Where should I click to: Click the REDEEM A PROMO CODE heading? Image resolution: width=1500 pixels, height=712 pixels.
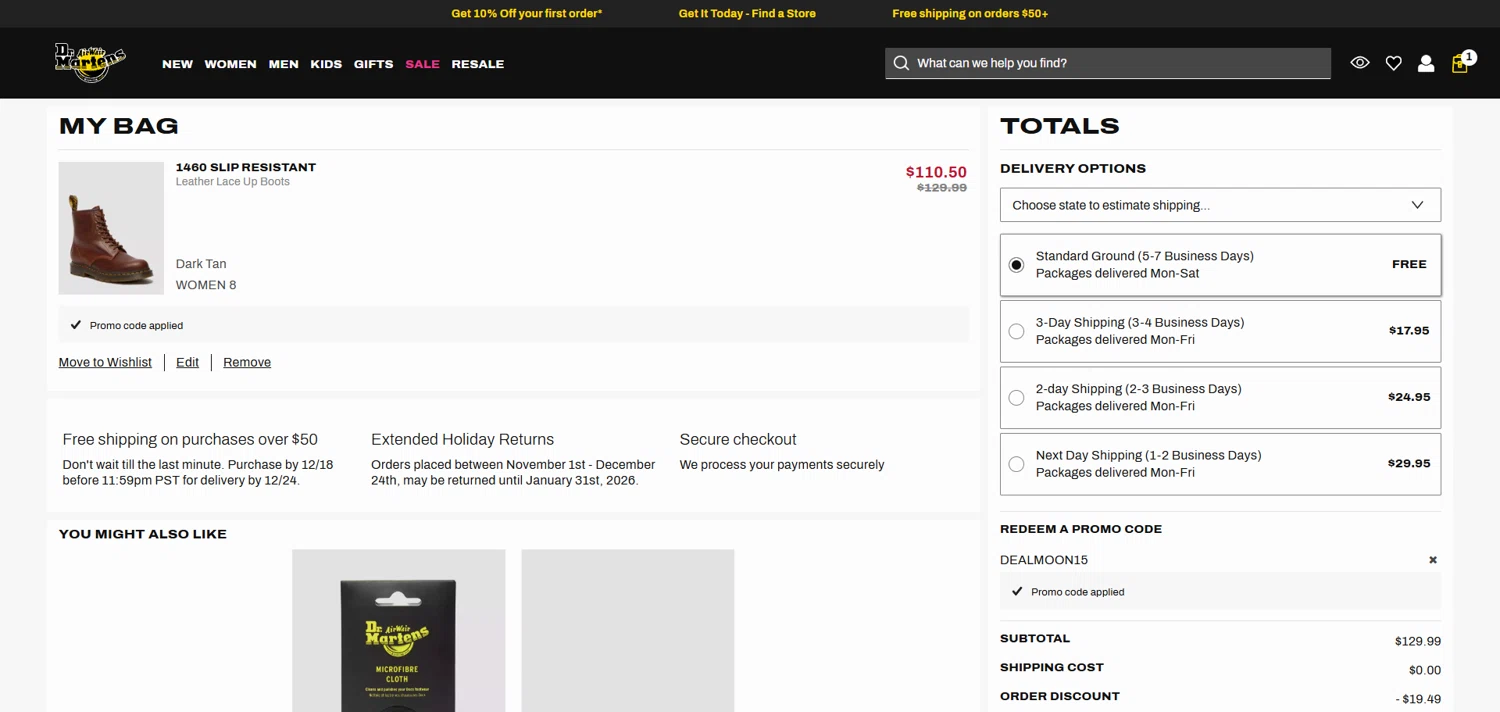coord(1081,529)
